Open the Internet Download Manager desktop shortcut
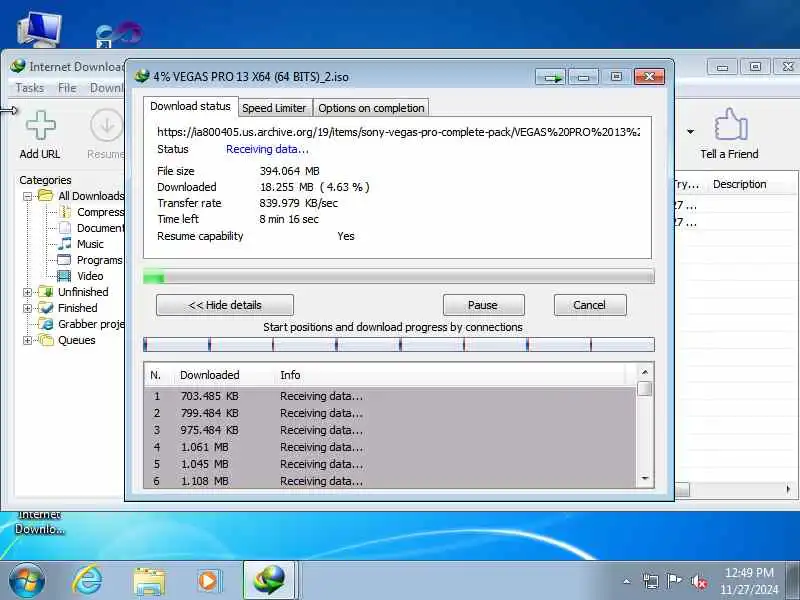 click(39, 522)
